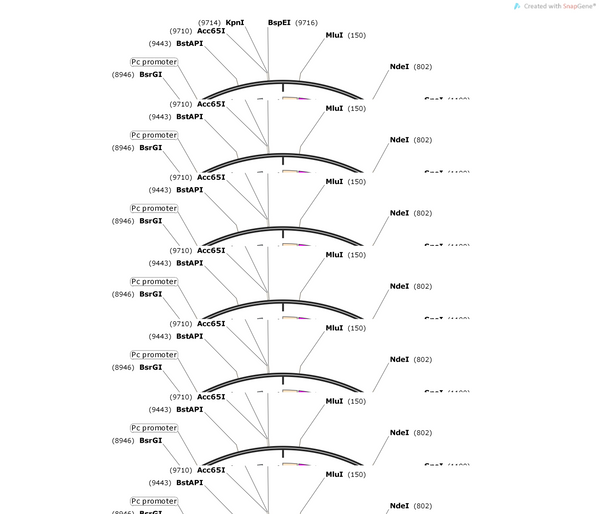Select the second NdeI (802) label from the top
Viewport: 600px width, 514px height.
tap(411, 140)
